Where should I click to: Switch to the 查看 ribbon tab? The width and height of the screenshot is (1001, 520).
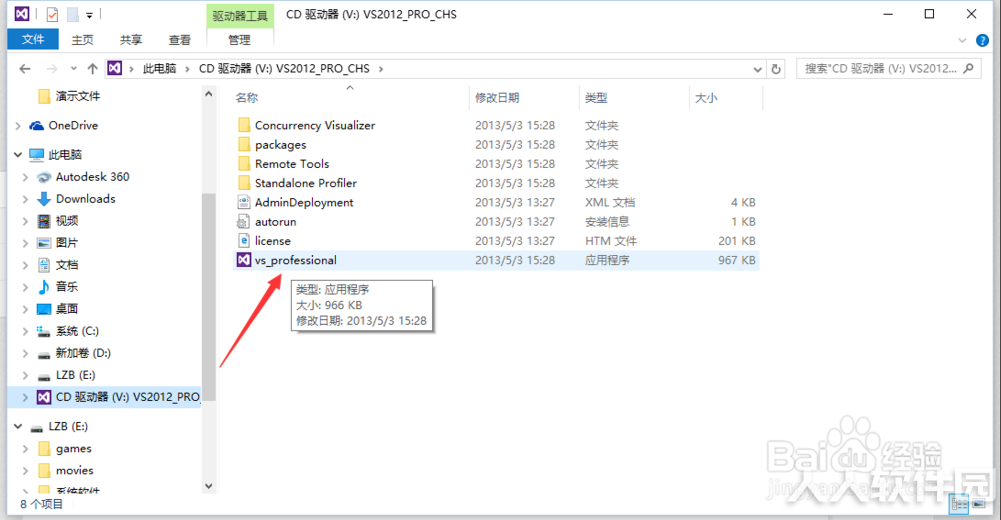pos(179,40)
